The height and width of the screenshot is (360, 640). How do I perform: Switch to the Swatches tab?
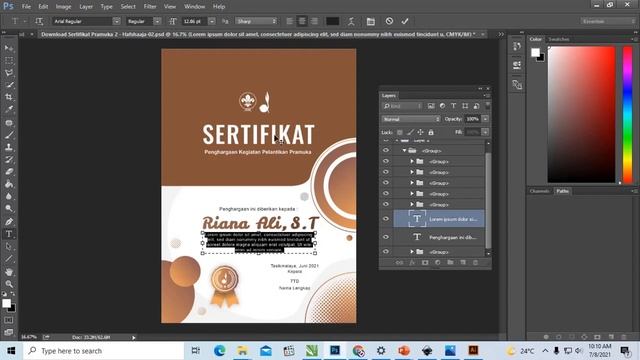coord(559,39)
